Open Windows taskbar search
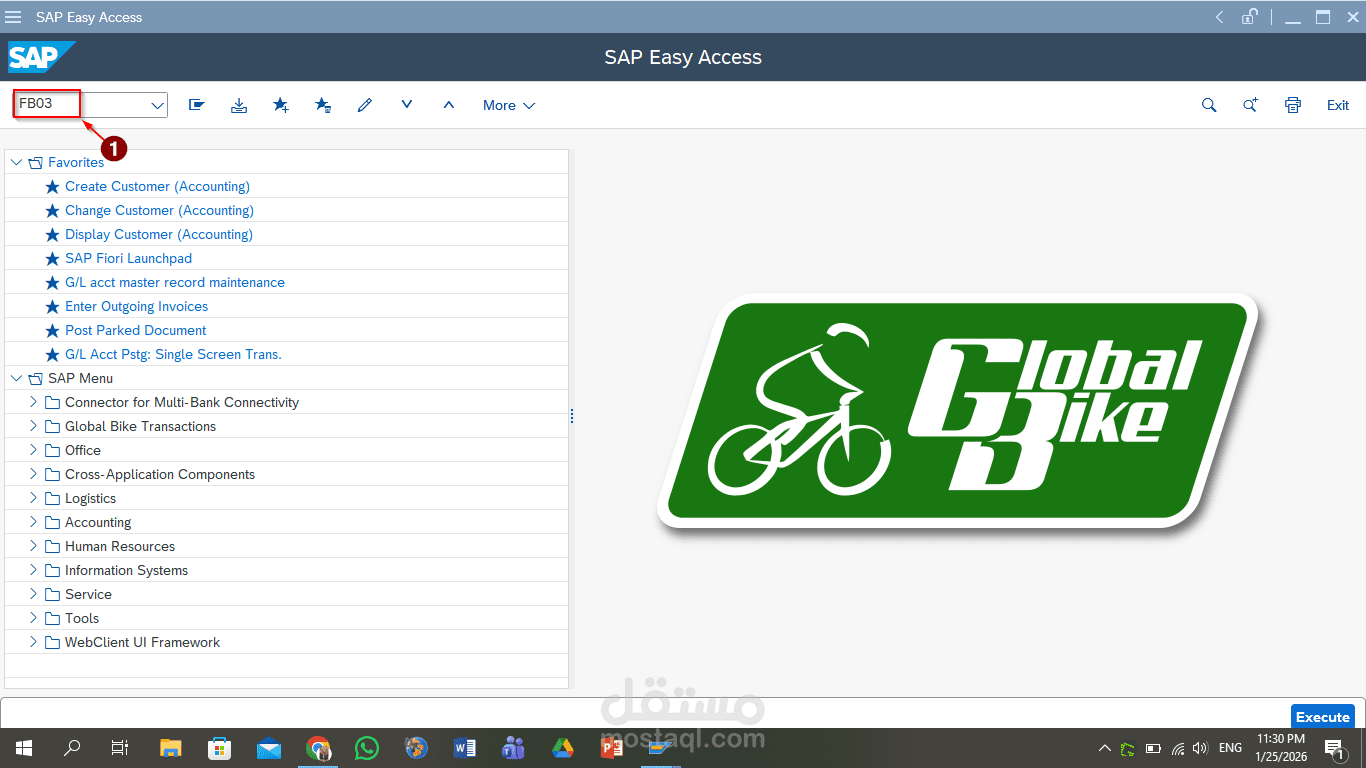The width and height of the screenshot is (1366, 768). pos(72,748)
